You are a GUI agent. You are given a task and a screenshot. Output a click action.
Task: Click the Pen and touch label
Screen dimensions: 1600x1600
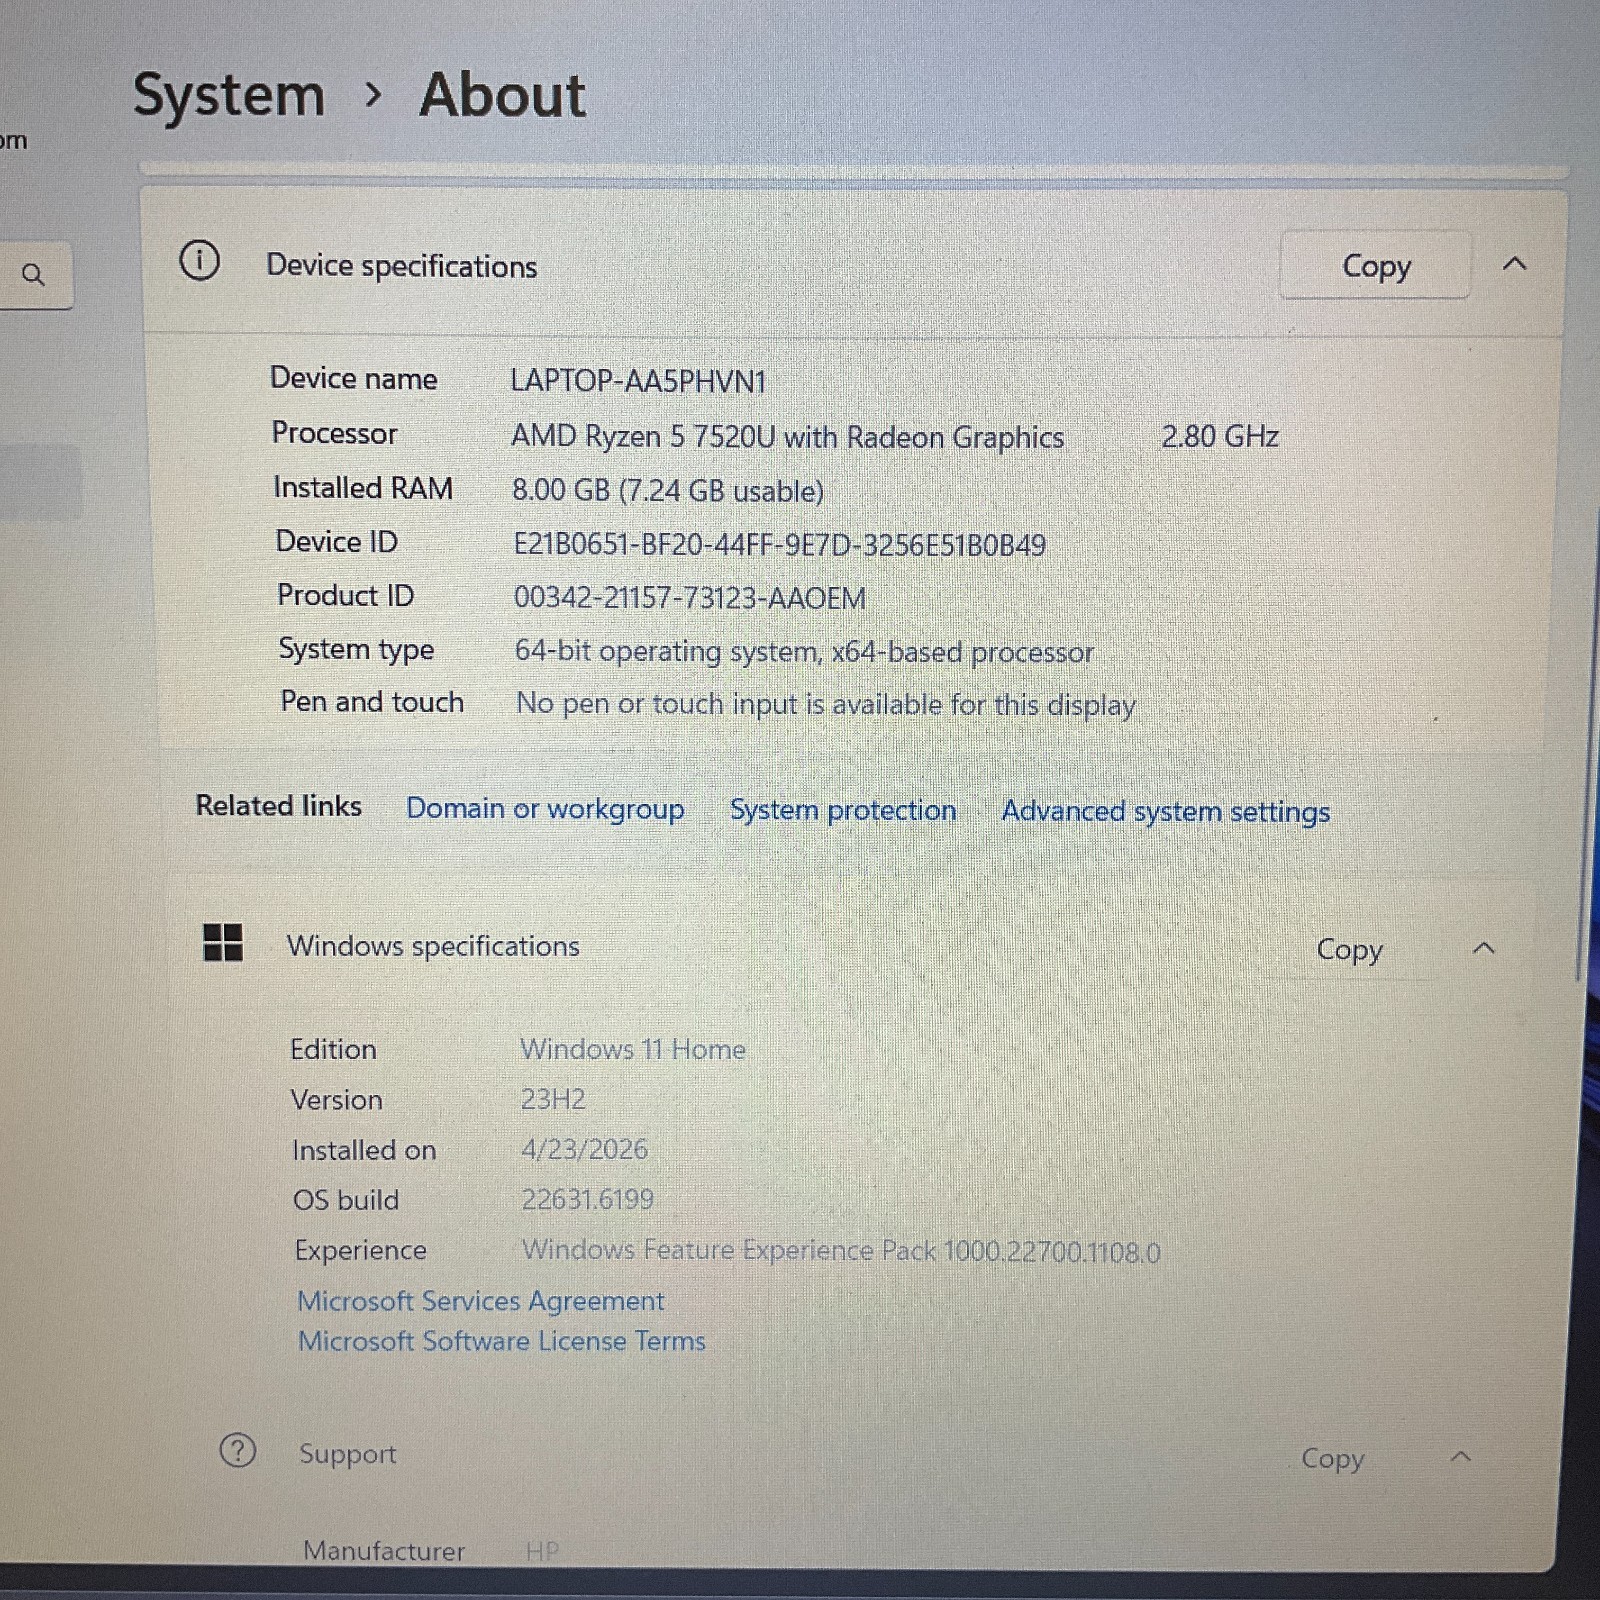(x=372, y=701)
